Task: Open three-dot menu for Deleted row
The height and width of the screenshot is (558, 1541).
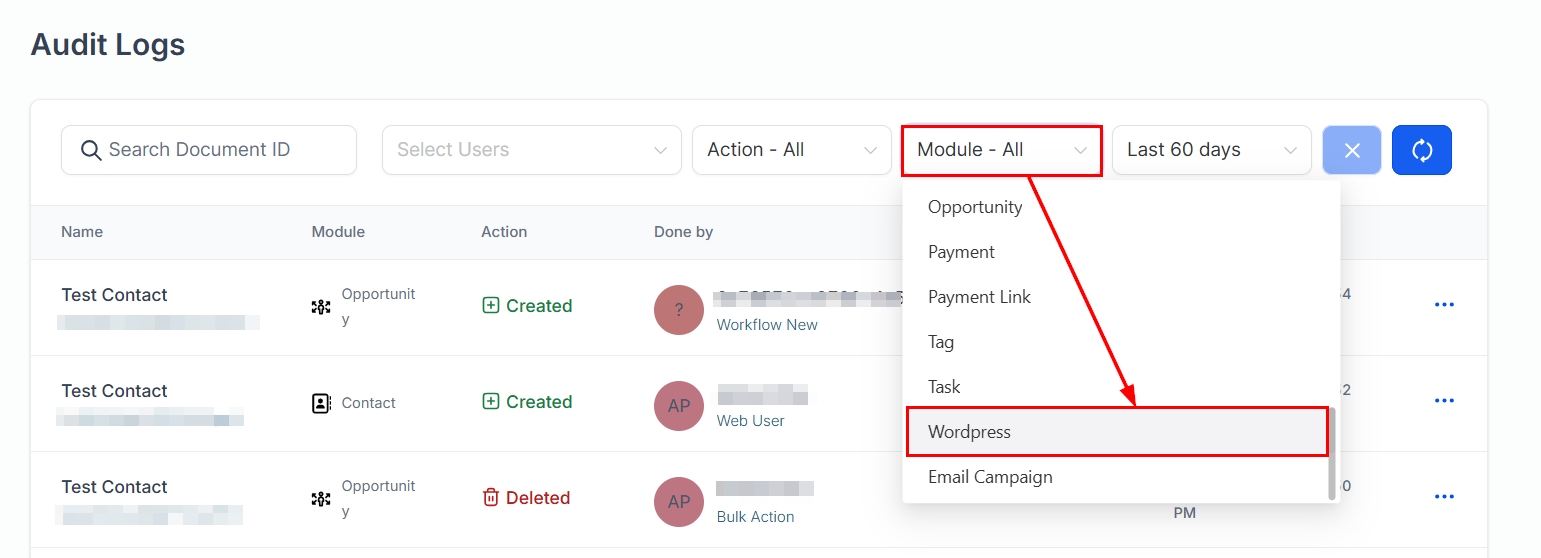Action: coord(1443,497)
